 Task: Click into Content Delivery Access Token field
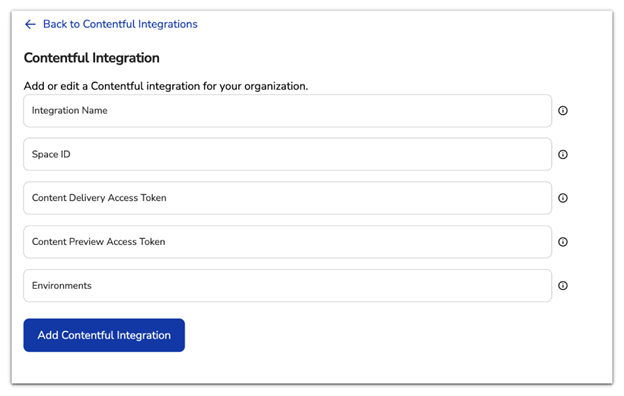[287, 198]
